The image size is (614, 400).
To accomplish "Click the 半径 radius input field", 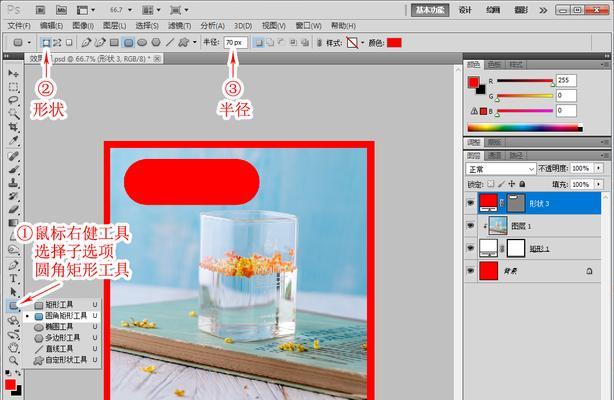I will (x=235, y=42).
